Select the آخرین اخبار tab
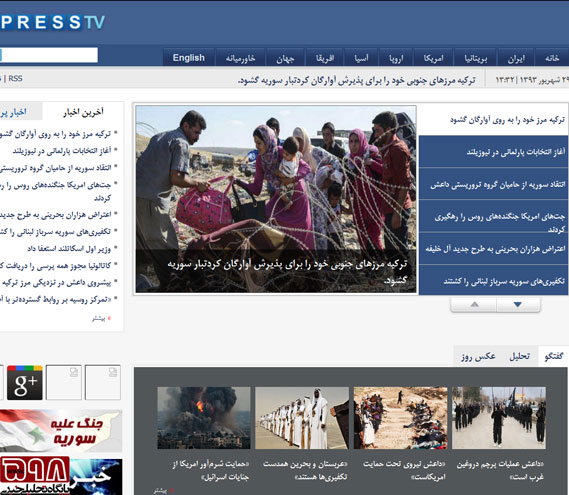 coord(83,112)
